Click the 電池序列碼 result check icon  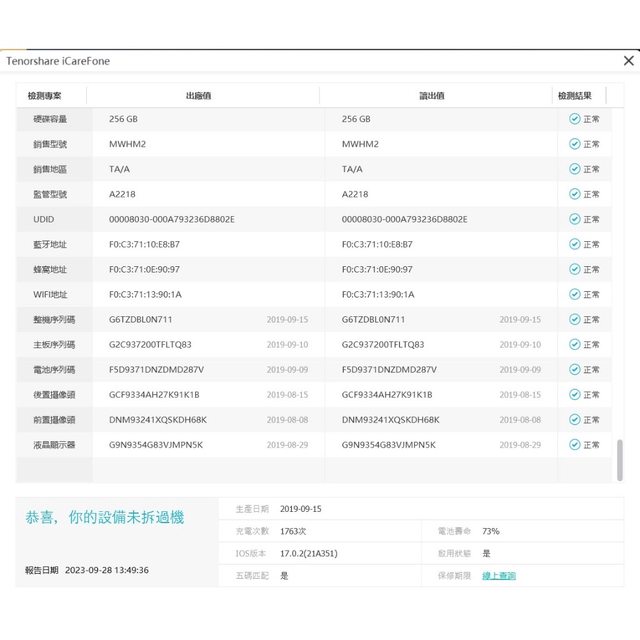[x=574, y=369]
